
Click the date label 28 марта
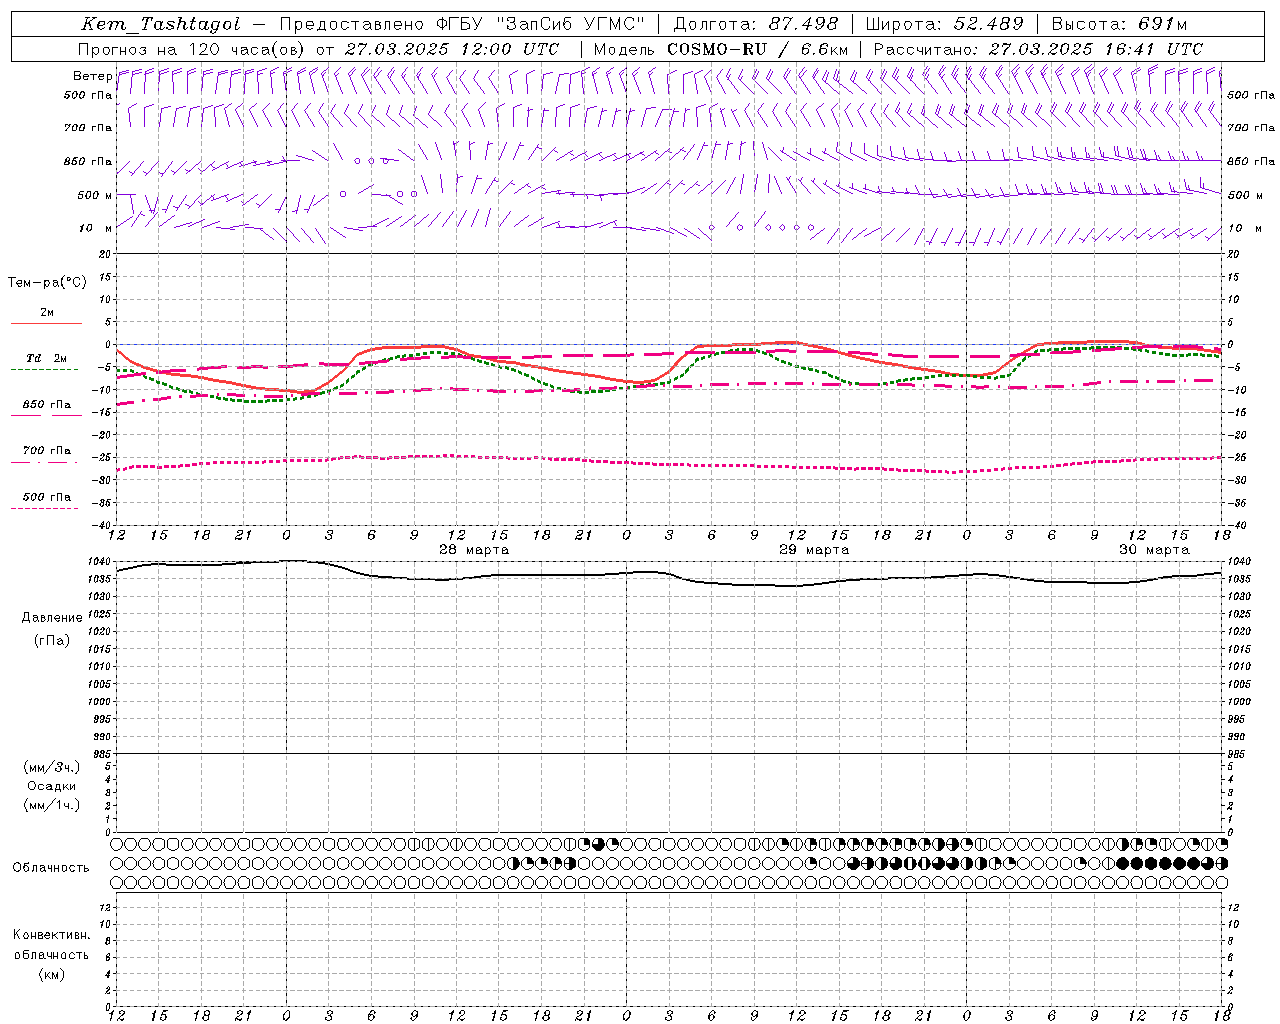click(x=474, y=550)
